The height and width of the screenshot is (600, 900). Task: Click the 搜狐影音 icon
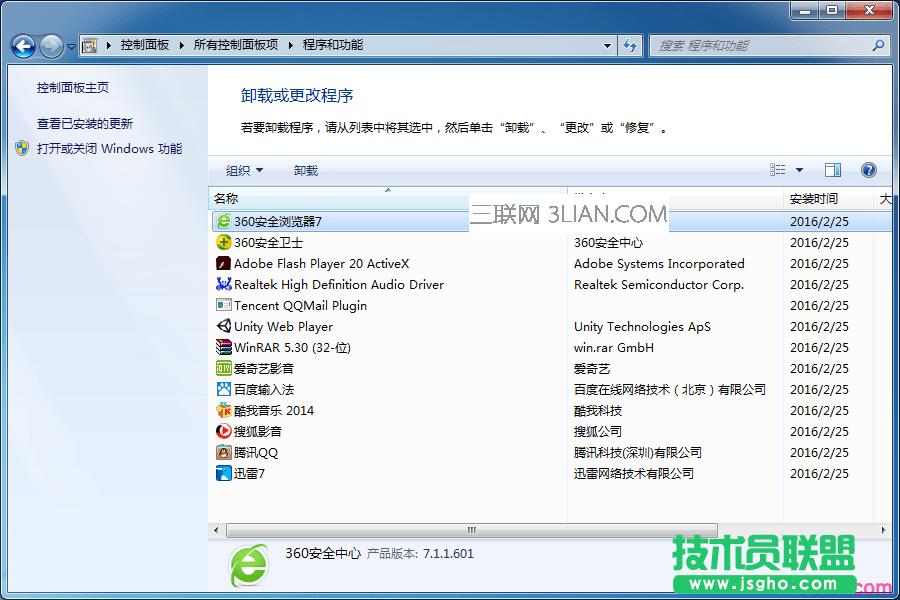[223, 431]
